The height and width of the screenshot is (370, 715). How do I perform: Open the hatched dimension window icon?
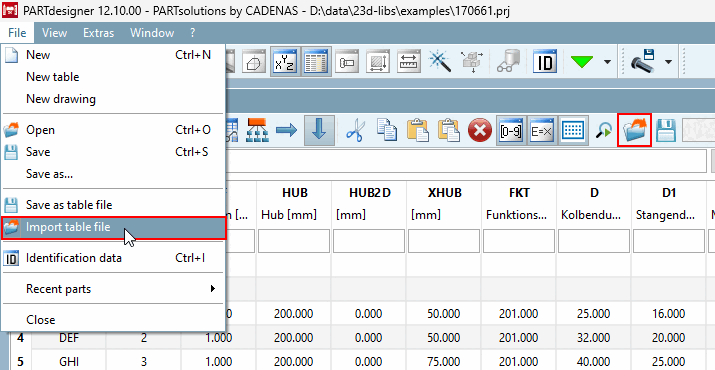(378, 62)
